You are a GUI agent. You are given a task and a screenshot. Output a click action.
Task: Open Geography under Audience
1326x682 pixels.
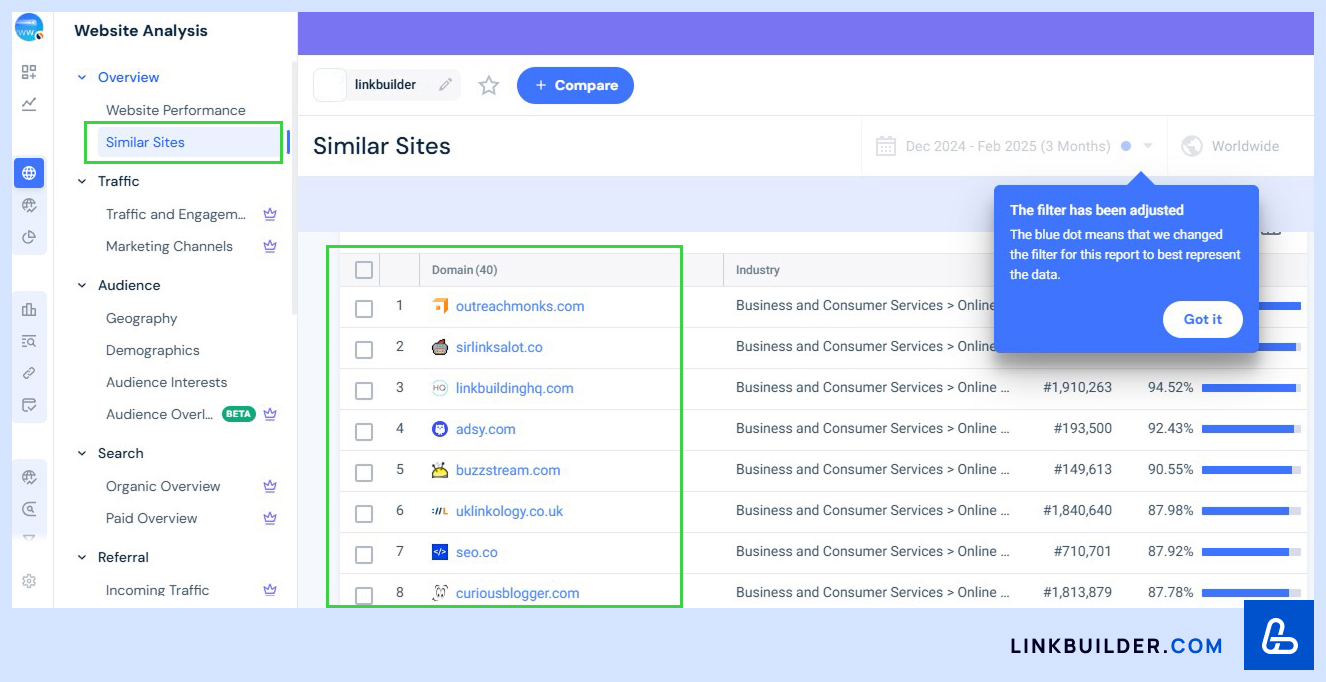pyautogui.click(x=142, y=318)
